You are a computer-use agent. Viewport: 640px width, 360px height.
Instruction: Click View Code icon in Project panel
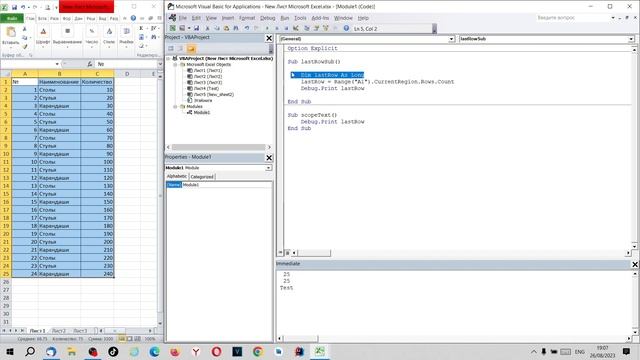[x=171, y=49]
